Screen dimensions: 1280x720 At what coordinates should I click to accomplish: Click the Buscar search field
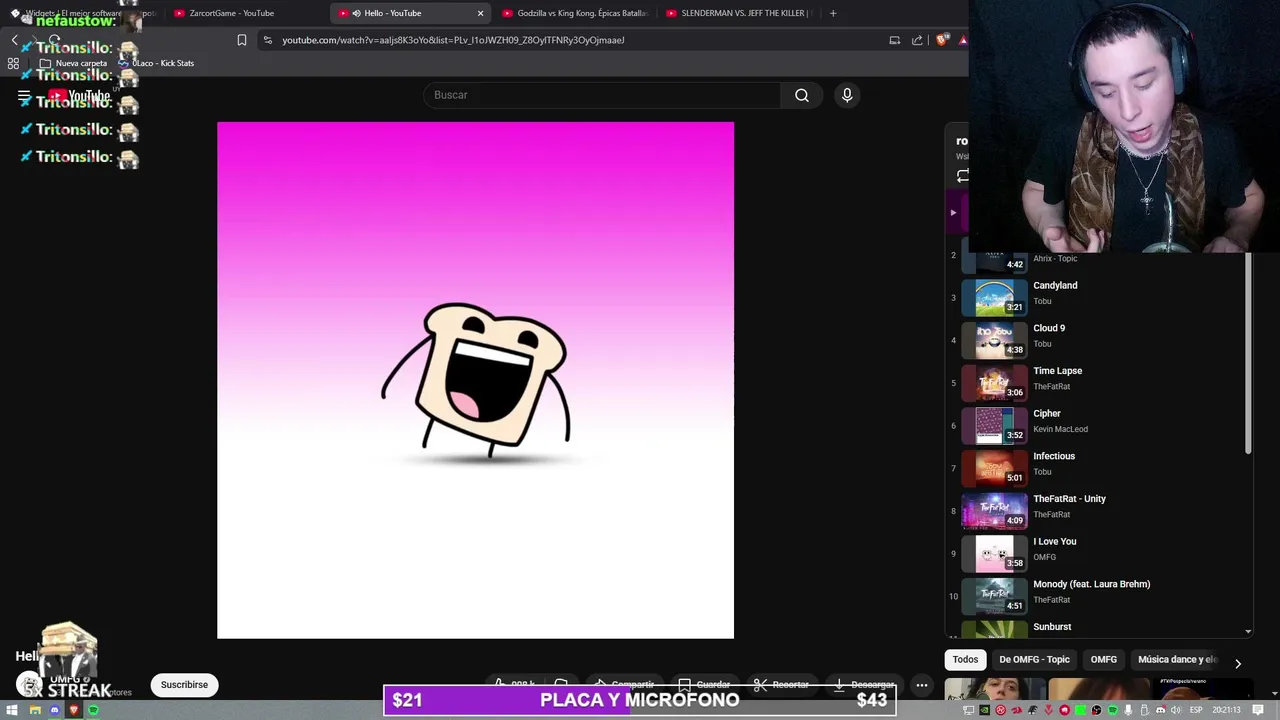coord(602,95)
